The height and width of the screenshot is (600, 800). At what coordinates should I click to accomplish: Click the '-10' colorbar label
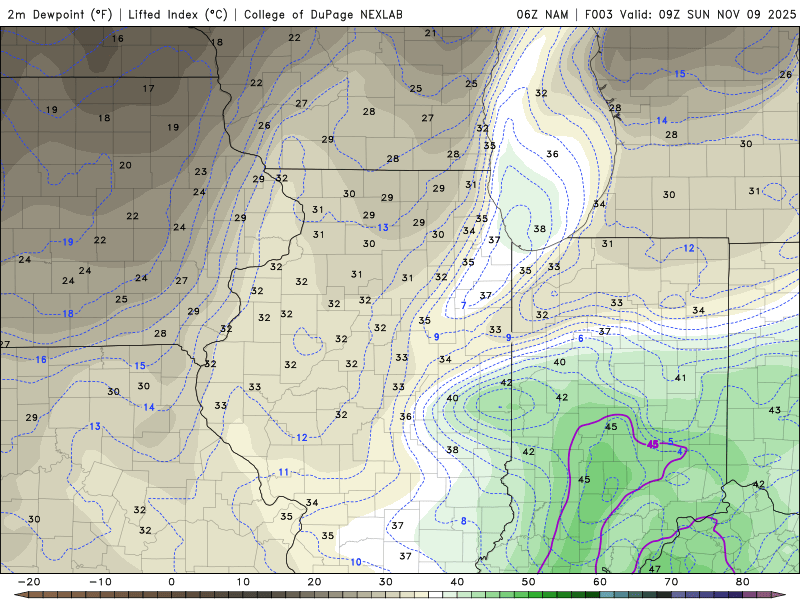pos(100,582)
